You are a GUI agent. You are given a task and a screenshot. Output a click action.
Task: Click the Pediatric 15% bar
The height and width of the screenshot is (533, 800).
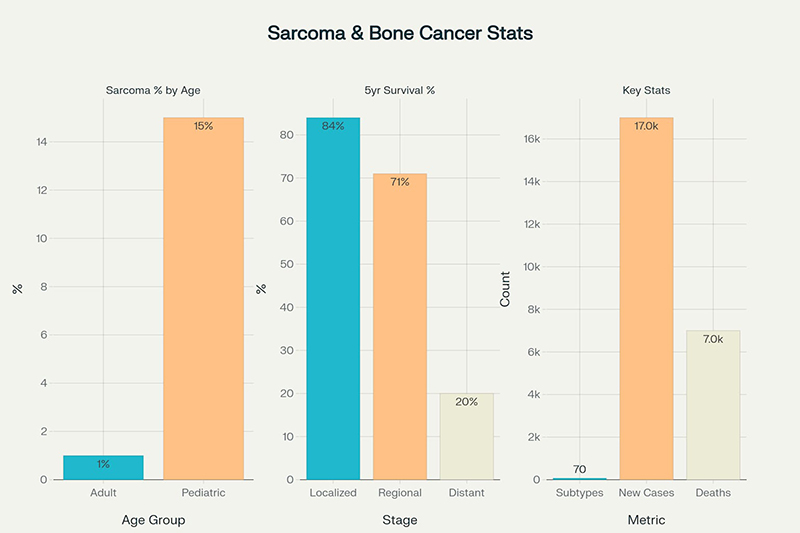(203, 298)
